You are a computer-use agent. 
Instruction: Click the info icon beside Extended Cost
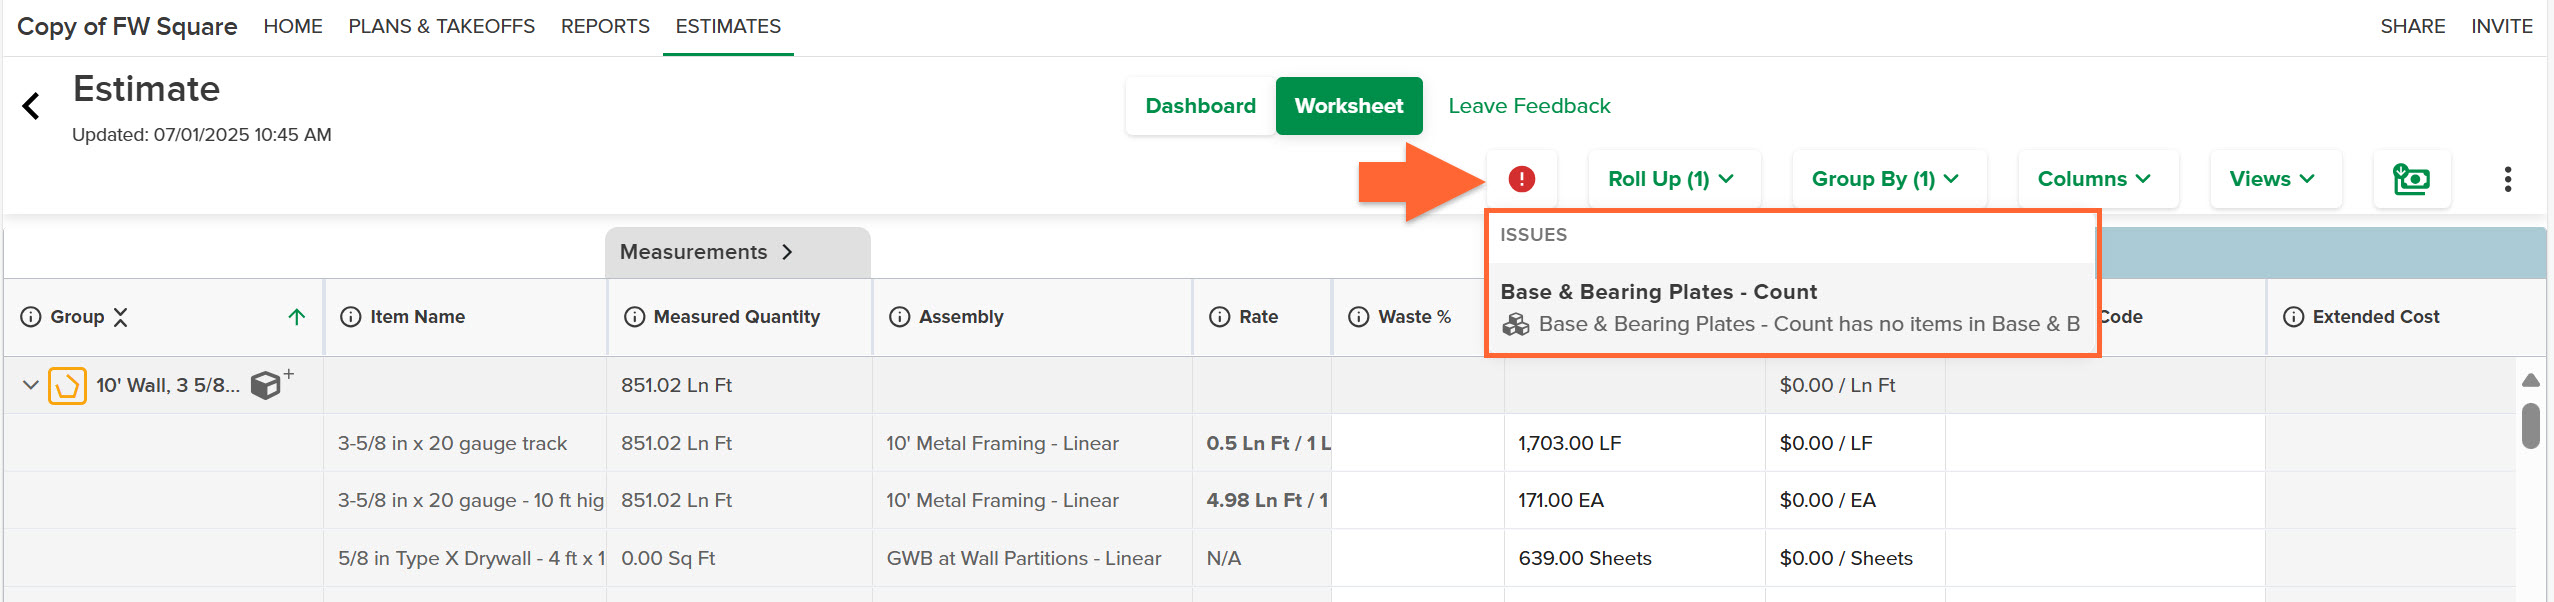coord(2293,317)
